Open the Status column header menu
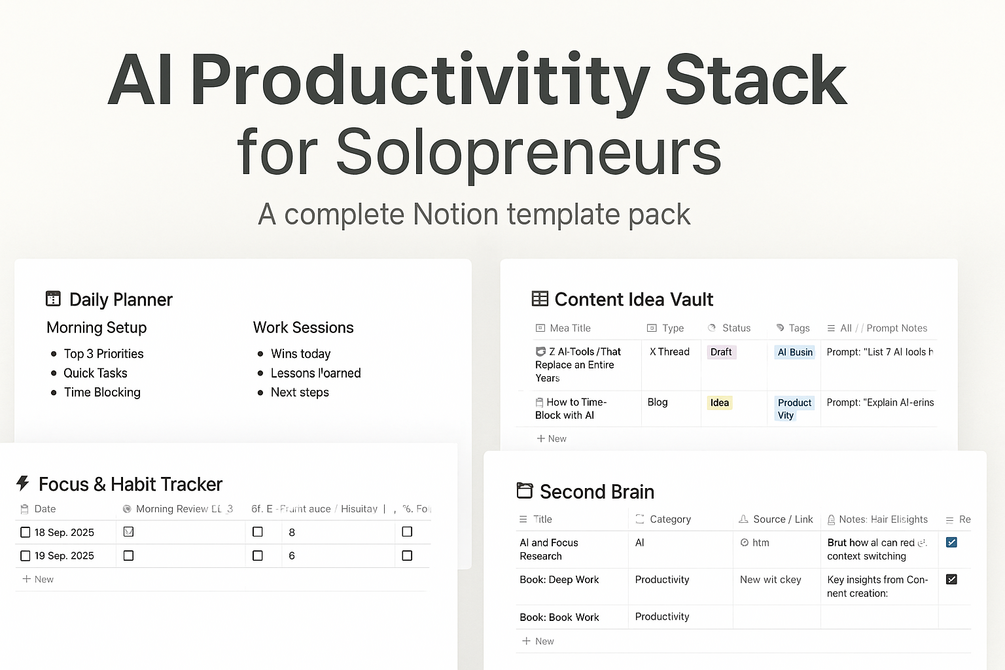This screenshot has width=1005, height=670. (x=735, y=328)
